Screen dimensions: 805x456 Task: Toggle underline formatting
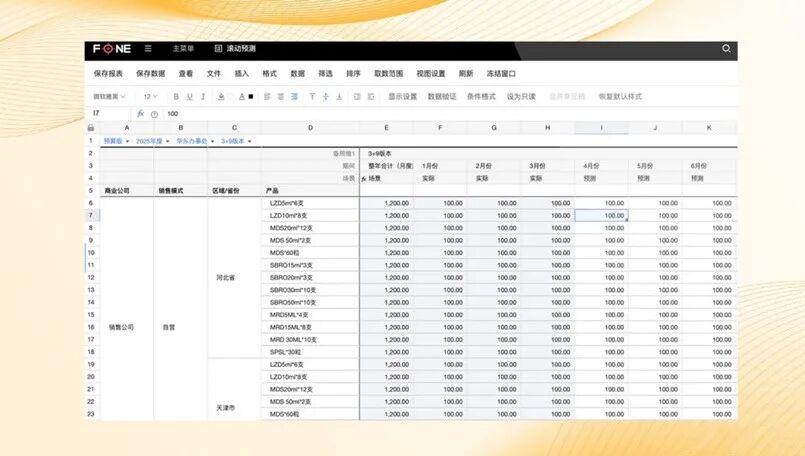(x=189, y=97)
